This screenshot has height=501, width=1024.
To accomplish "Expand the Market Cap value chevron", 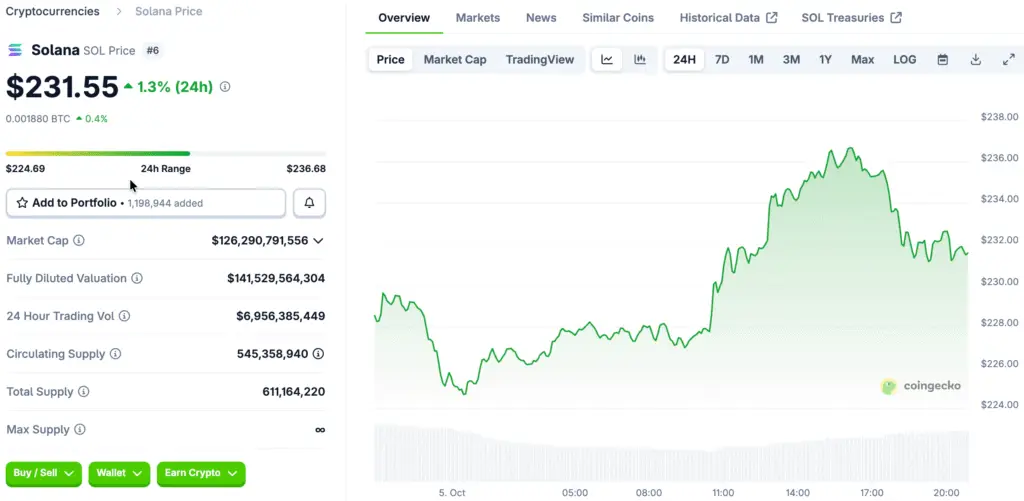I will (318, 241).
